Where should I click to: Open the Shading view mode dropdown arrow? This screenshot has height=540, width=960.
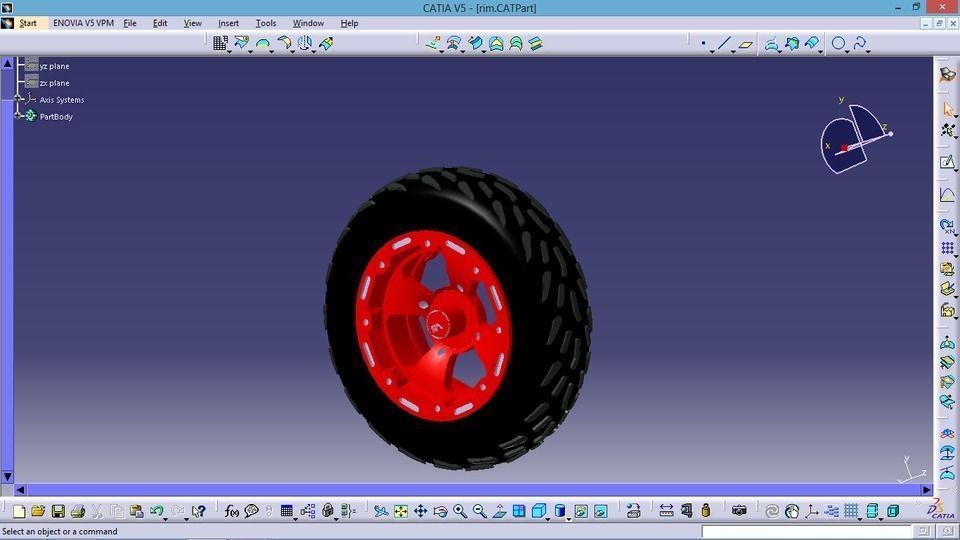[568, 519]
